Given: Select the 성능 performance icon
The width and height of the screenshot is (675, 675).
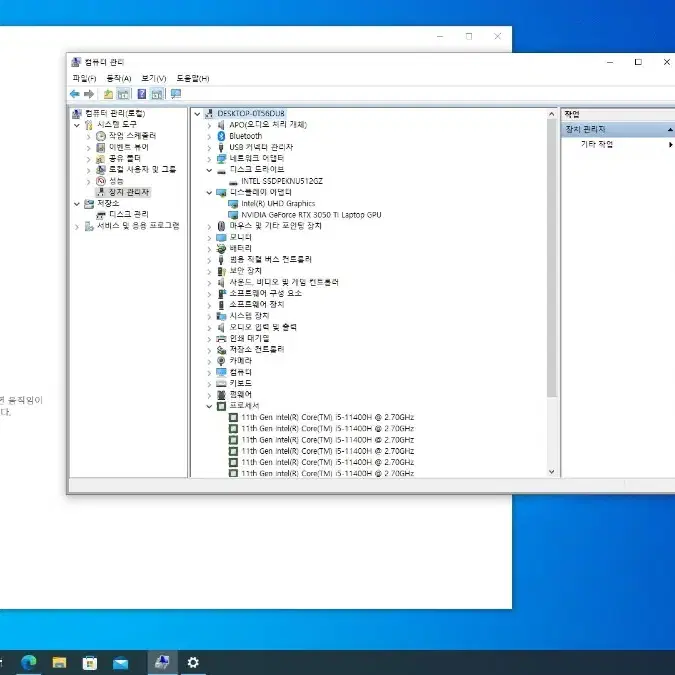Looking at the screenshot, I should click(101, 181).
